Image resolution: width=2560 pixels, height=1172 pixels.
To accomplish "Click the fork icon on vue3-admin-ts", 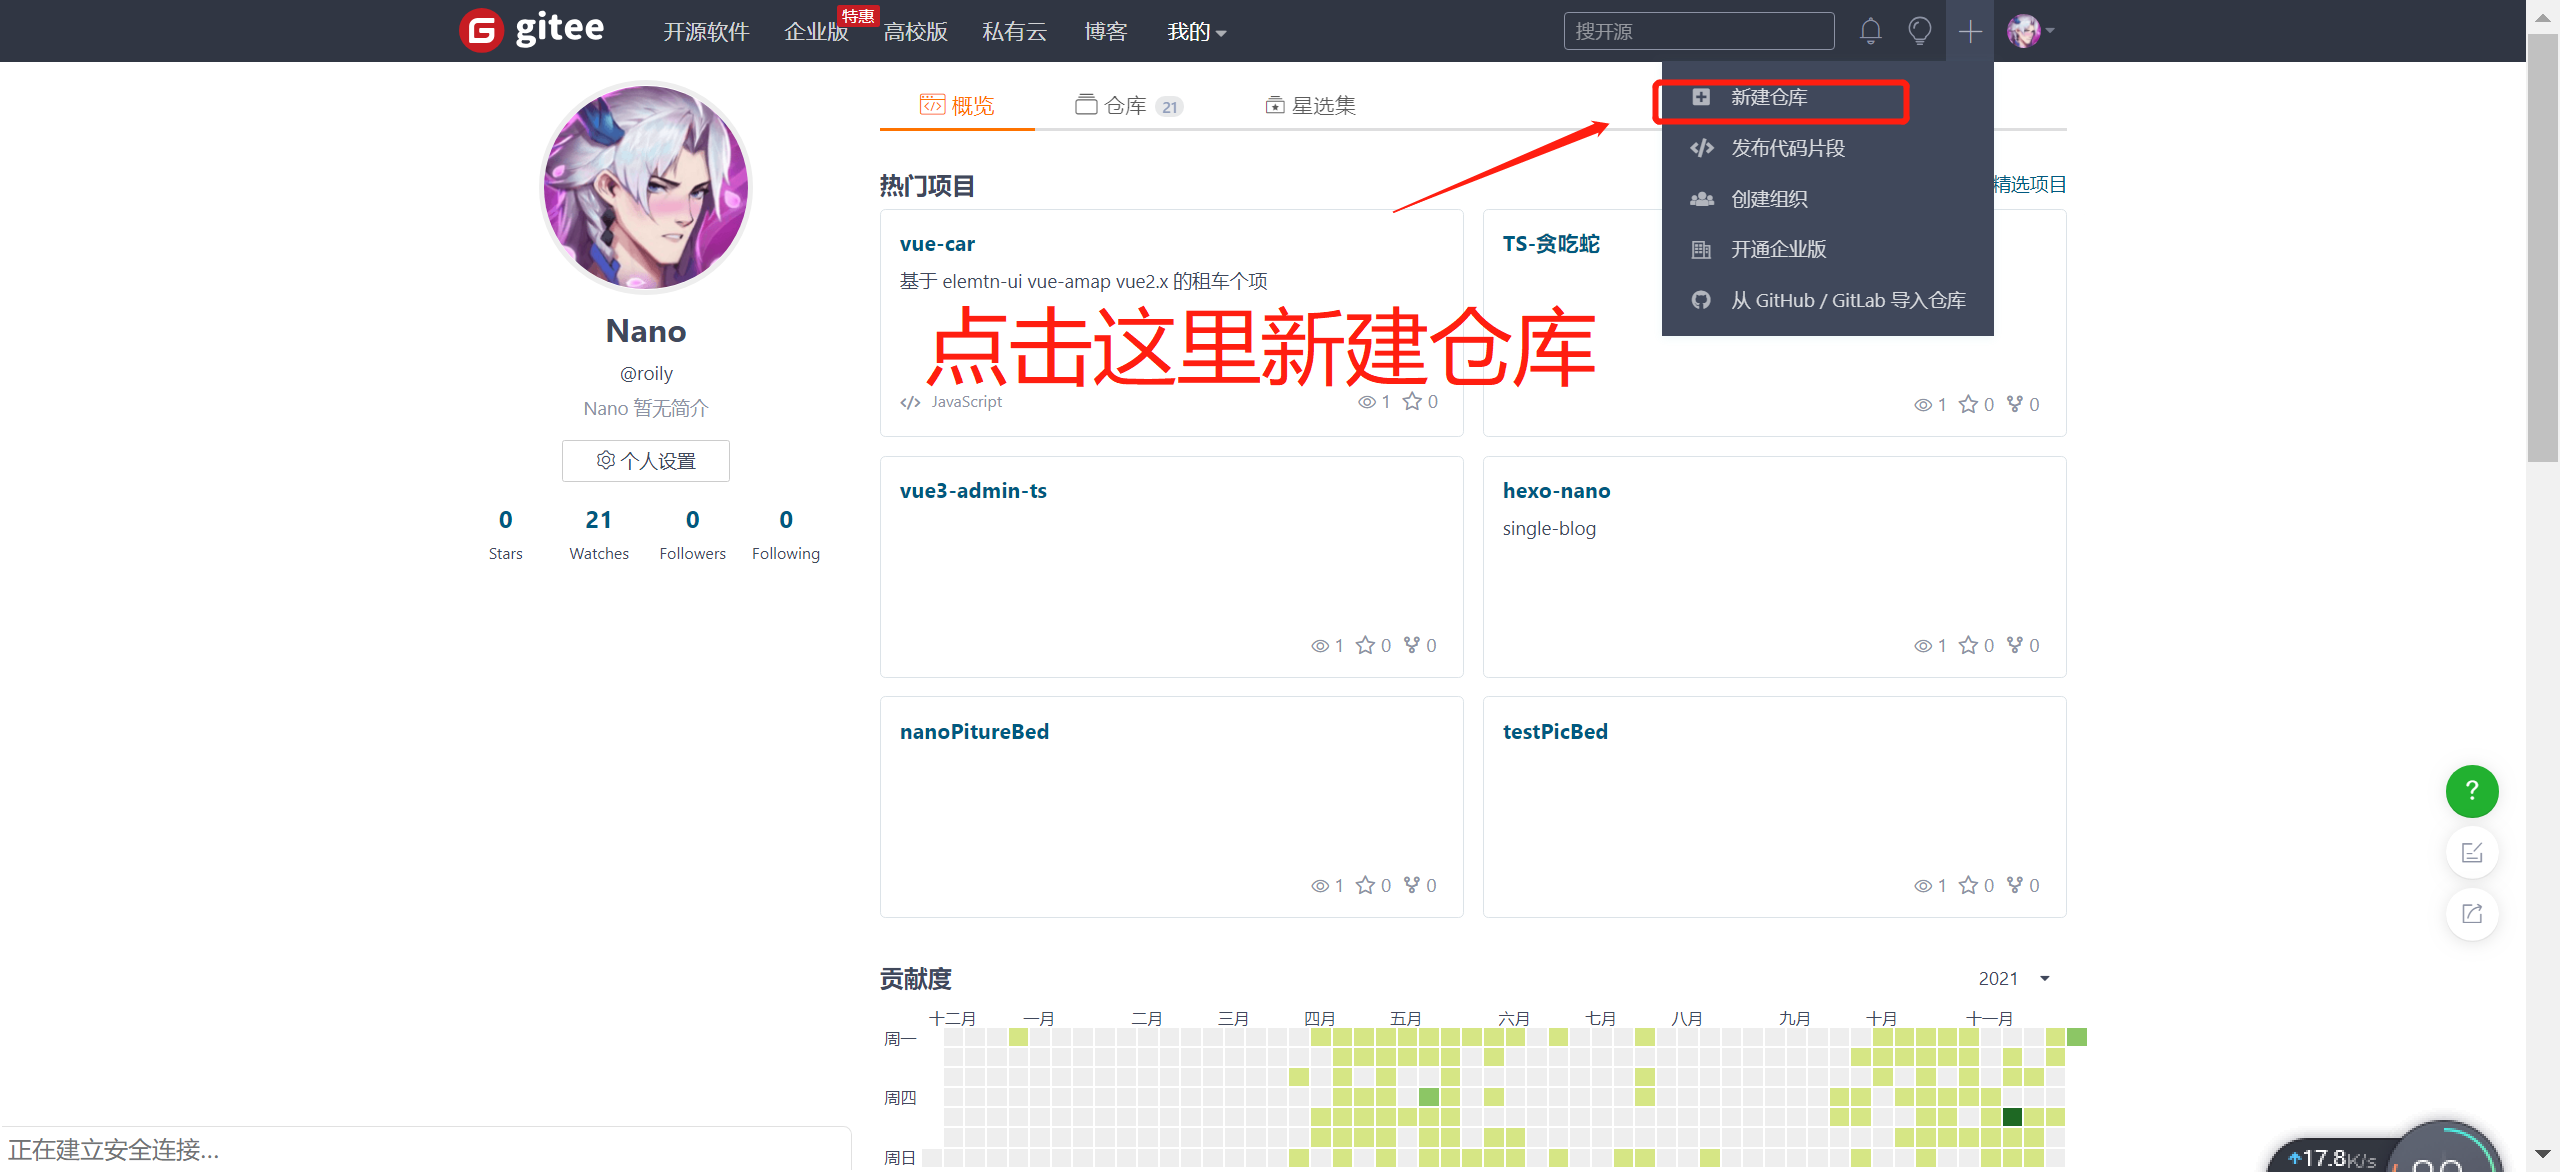I will pyautogui.click(x=1412, y=645).
